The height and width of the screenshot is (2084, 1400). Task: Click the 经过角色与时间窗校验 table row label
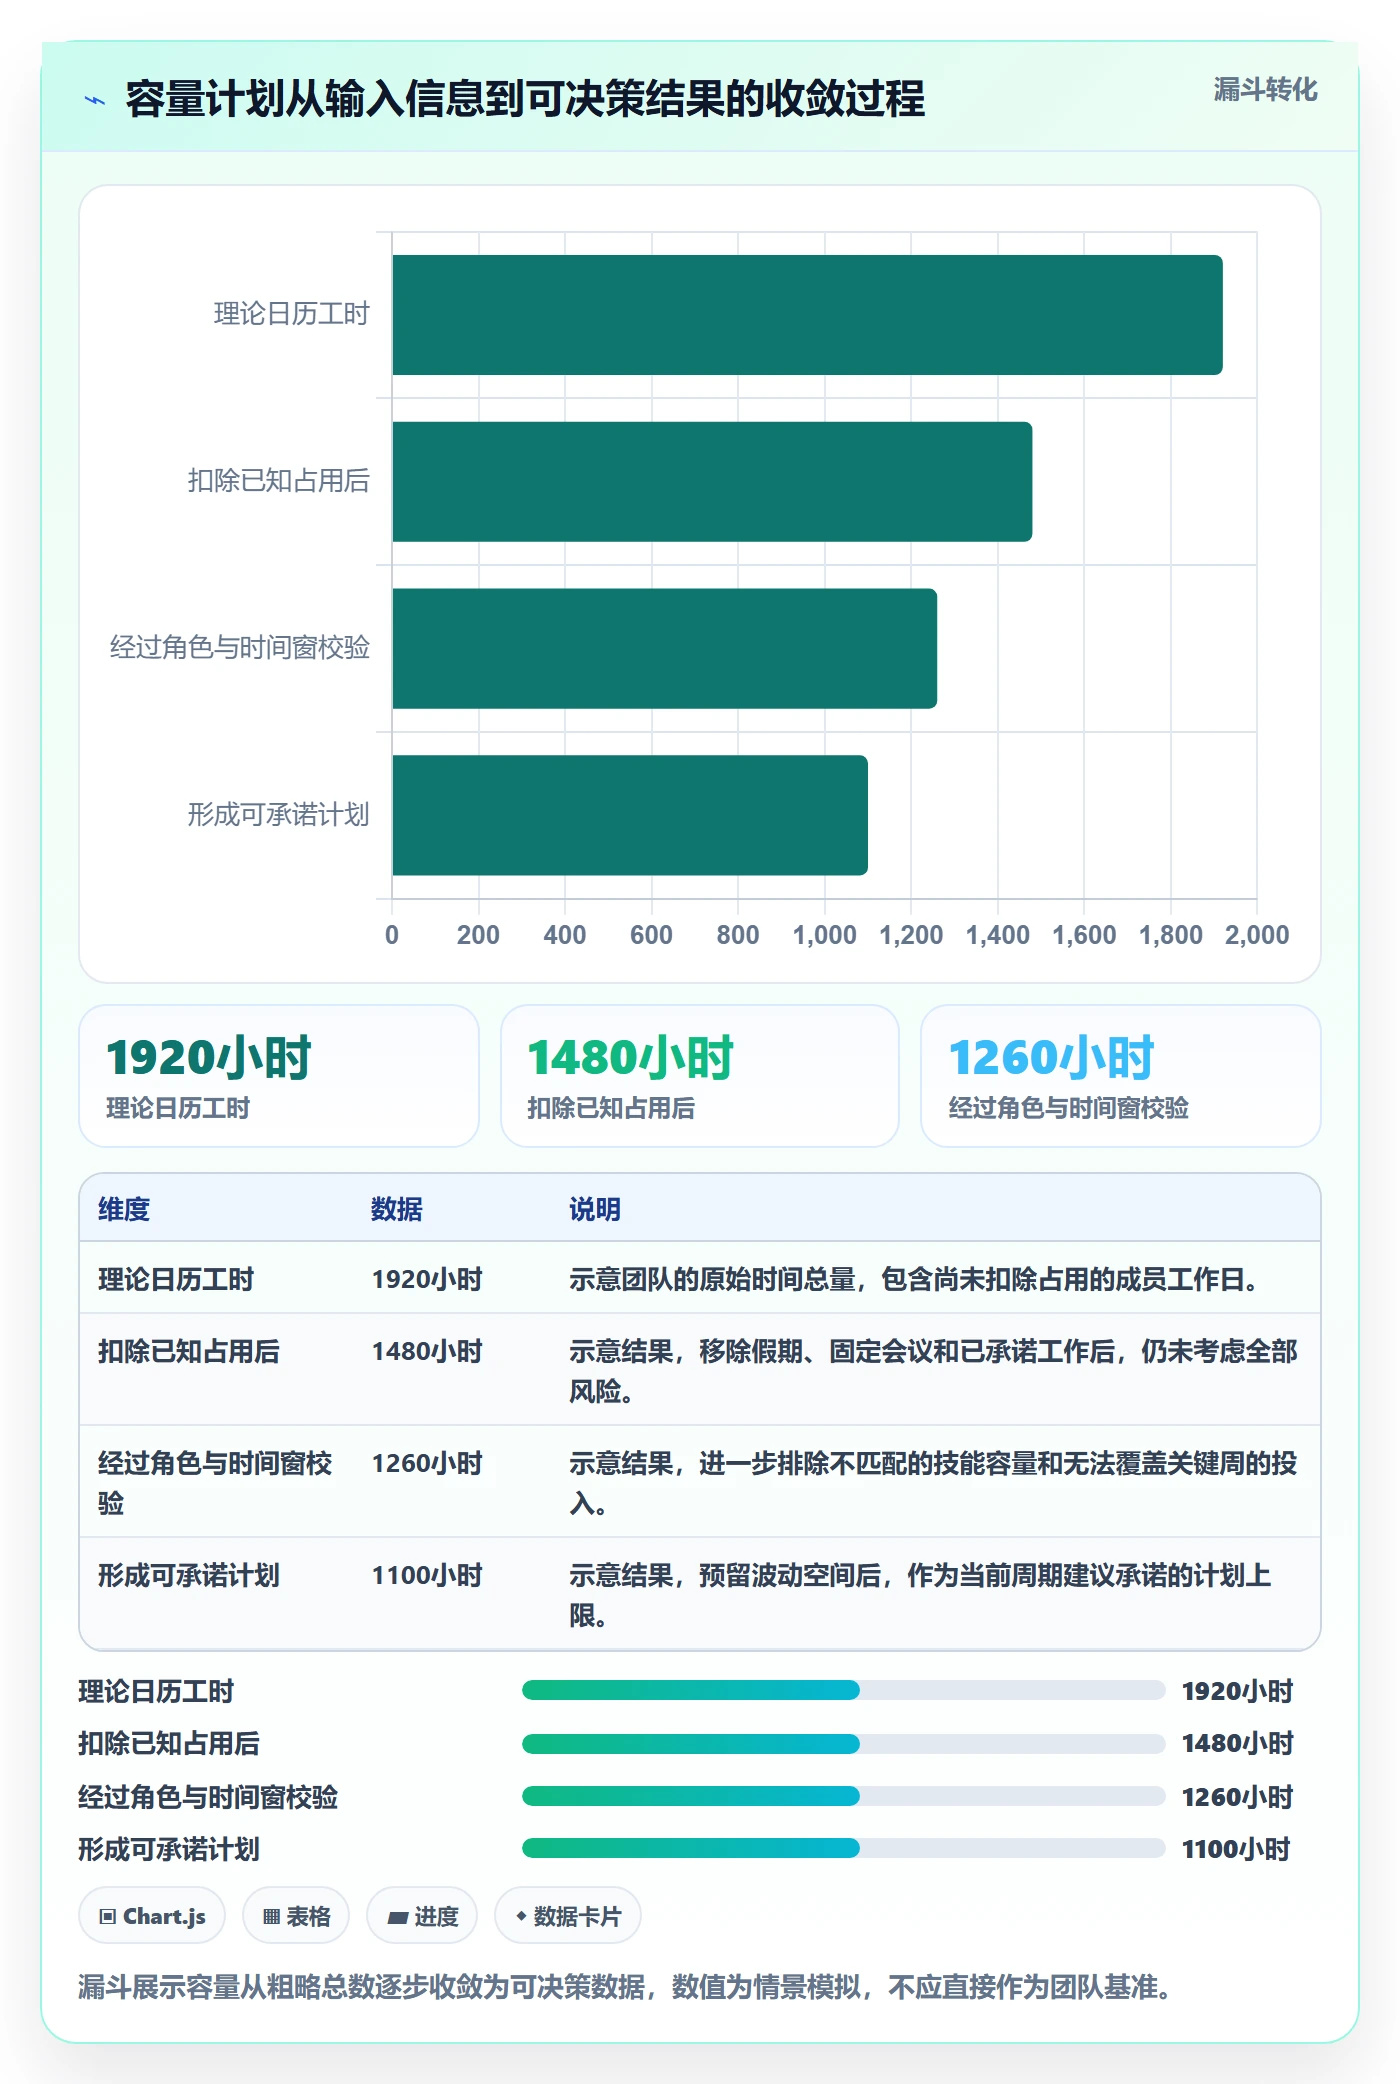215,1483
